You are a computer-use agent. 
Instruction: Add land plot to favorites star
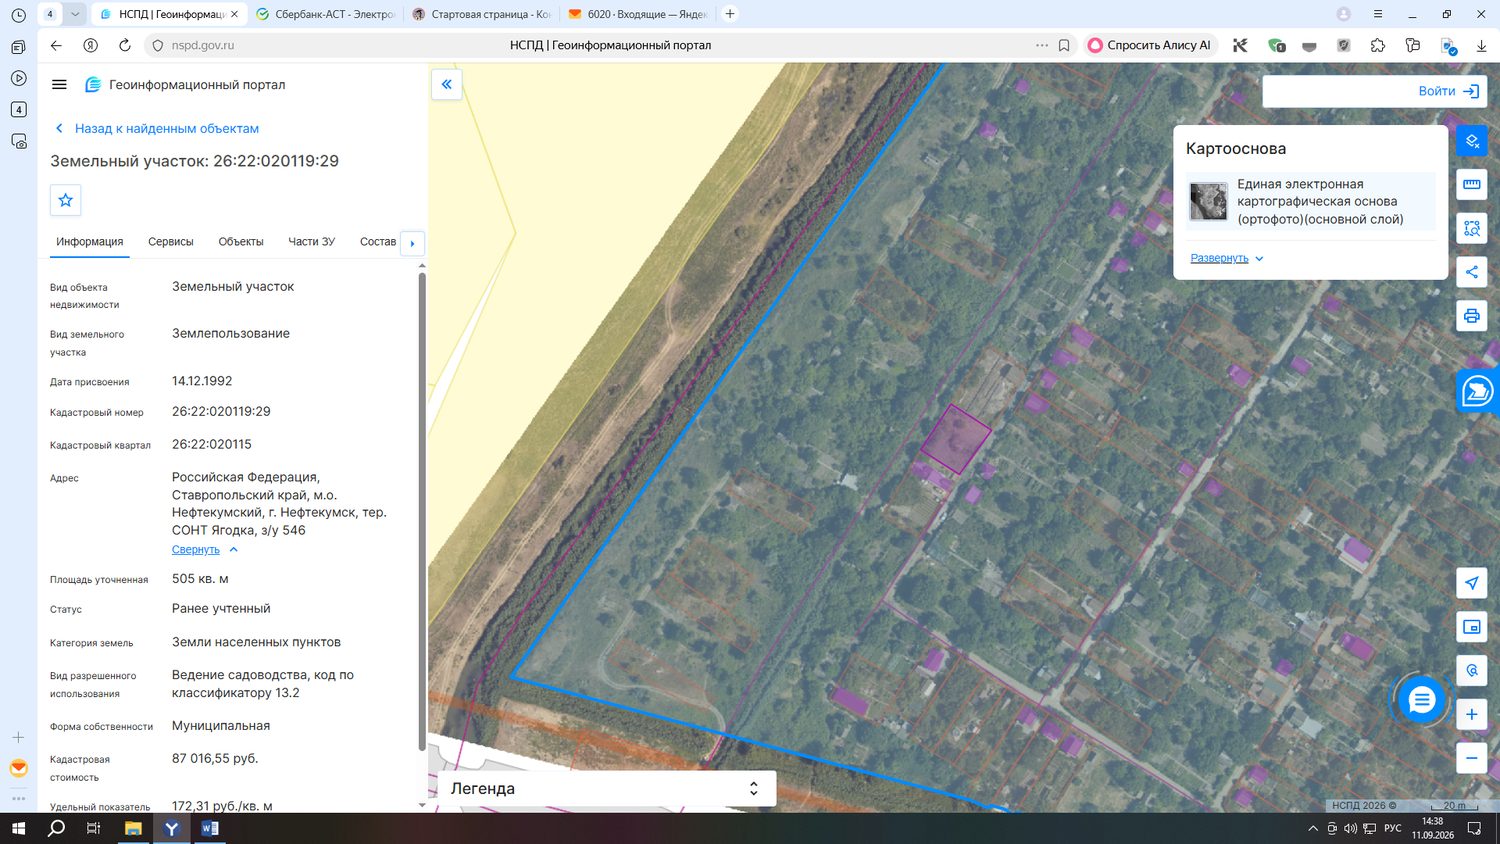coord(66,200)
